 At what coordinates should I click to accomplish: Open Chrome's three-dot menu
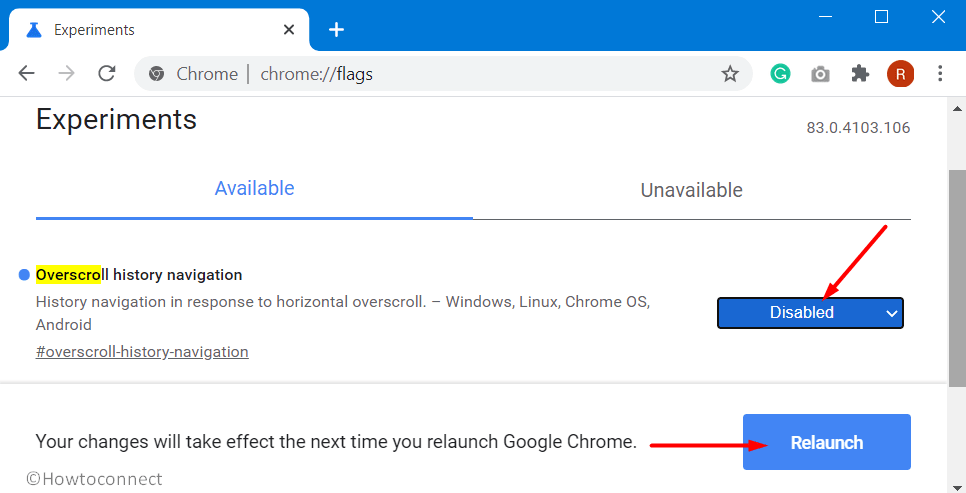[940, 74]
